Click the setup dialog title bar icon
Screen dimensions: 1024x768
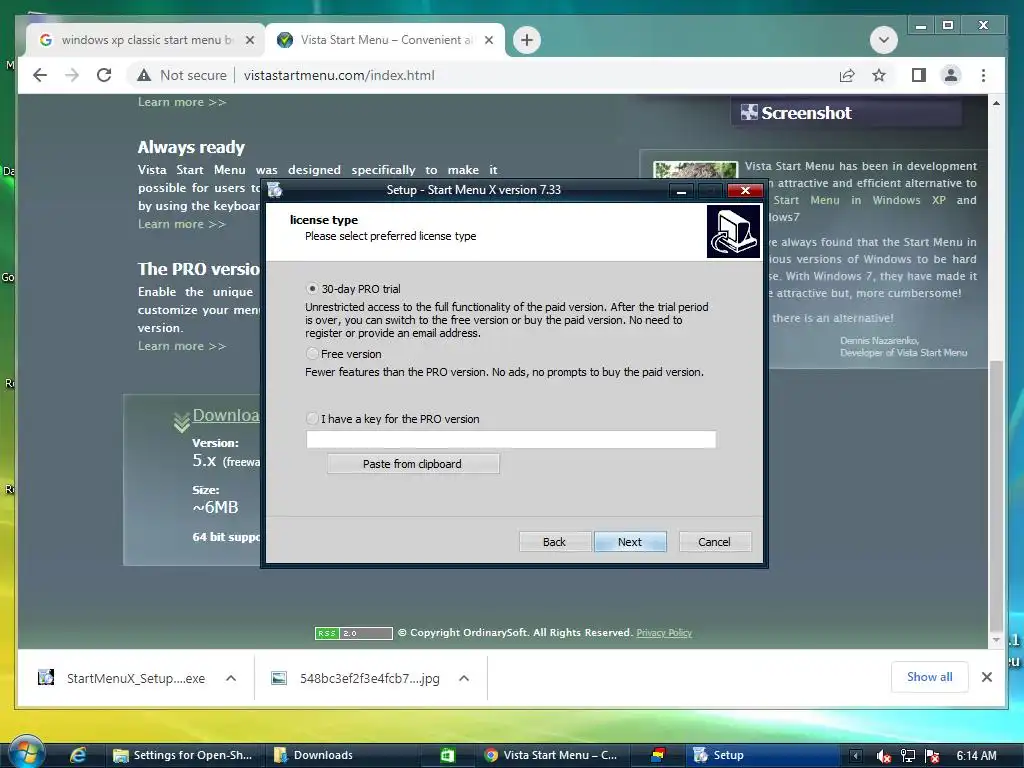[x=275, y=190]
